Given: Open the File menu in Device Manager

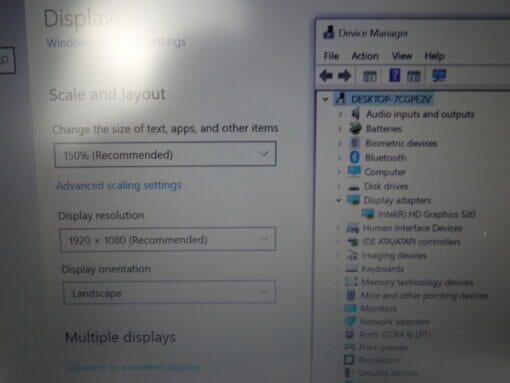Looking at the screenshot, I should (331, 56).
